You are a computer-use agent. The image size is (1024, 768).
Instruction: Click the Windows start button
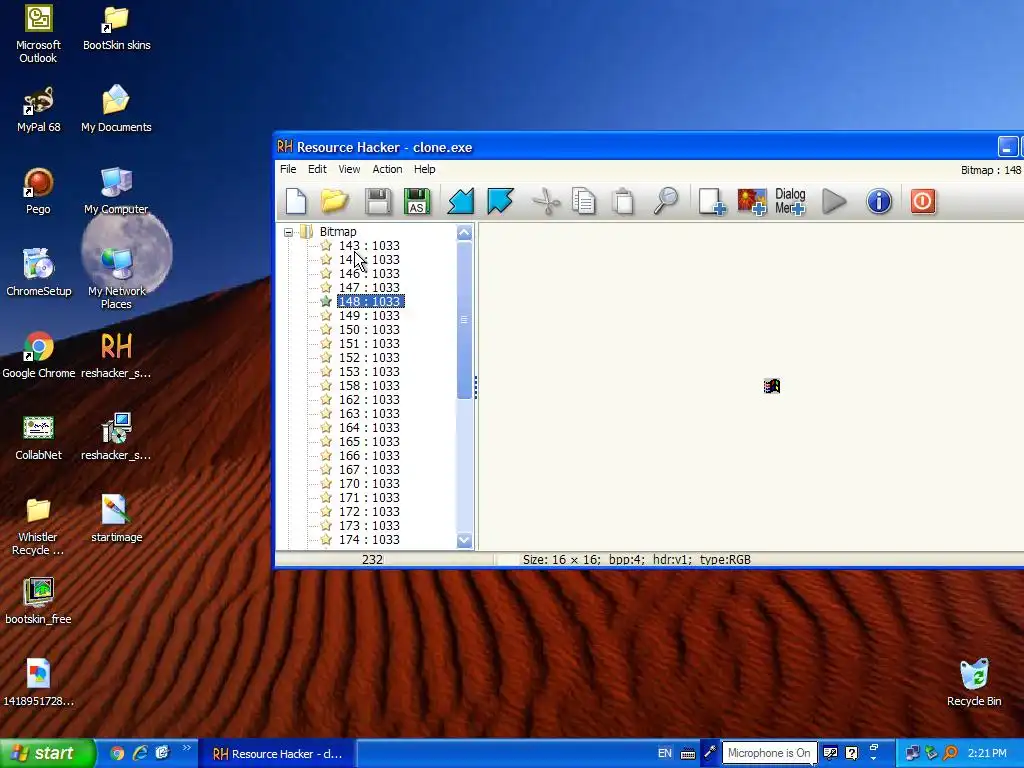coord(47,754)
